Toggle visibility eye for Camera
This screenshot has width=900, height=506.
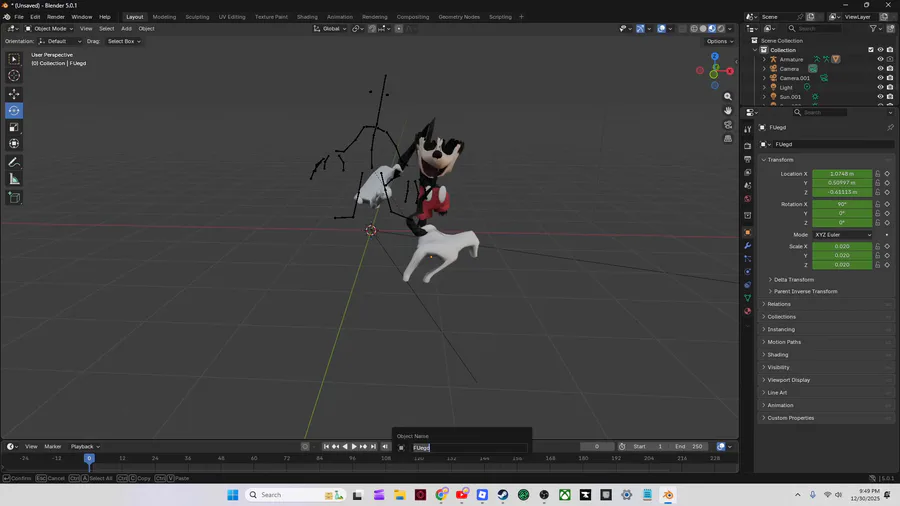[x=880, y=69]
